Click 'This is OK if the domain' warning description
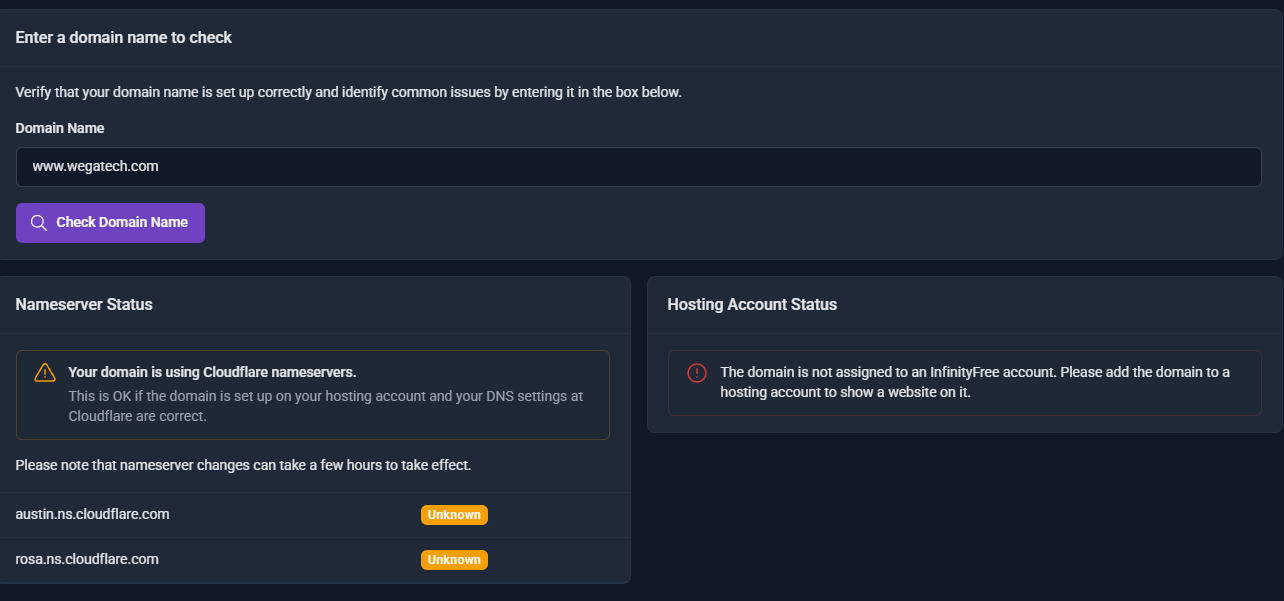 325,406
